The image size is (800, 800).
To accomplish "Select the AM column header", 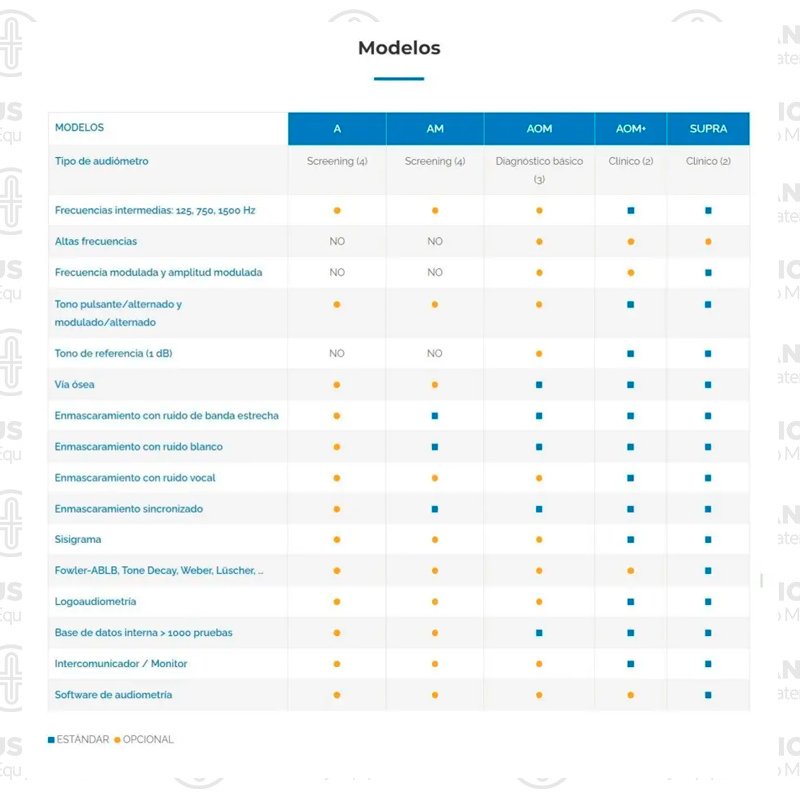I will [x=435, y=129].
